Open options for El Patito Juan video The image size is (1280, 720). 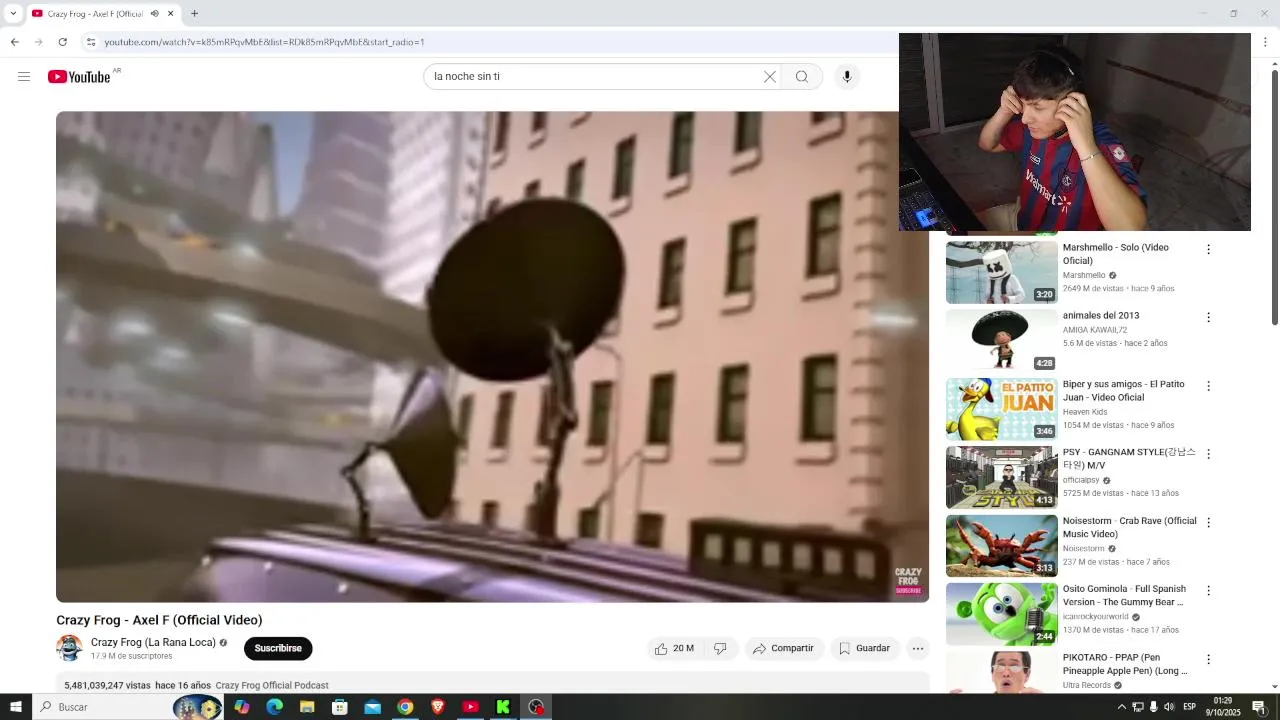[x=1208, y=386]
